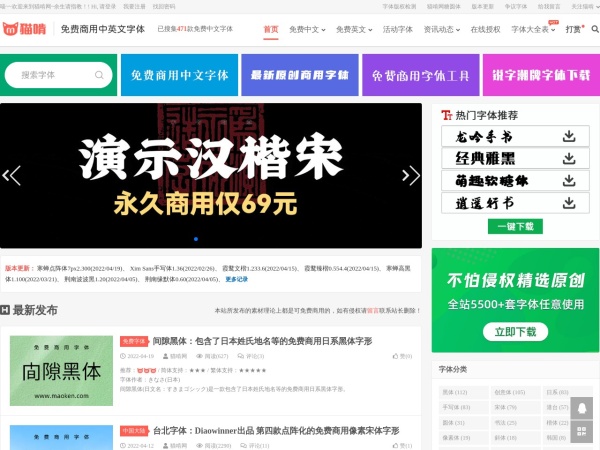The width and height of the screenshot is (600, 450).
Task: Download the 龙吟手书 font via its download icon
Action: (x=568, y=136)
